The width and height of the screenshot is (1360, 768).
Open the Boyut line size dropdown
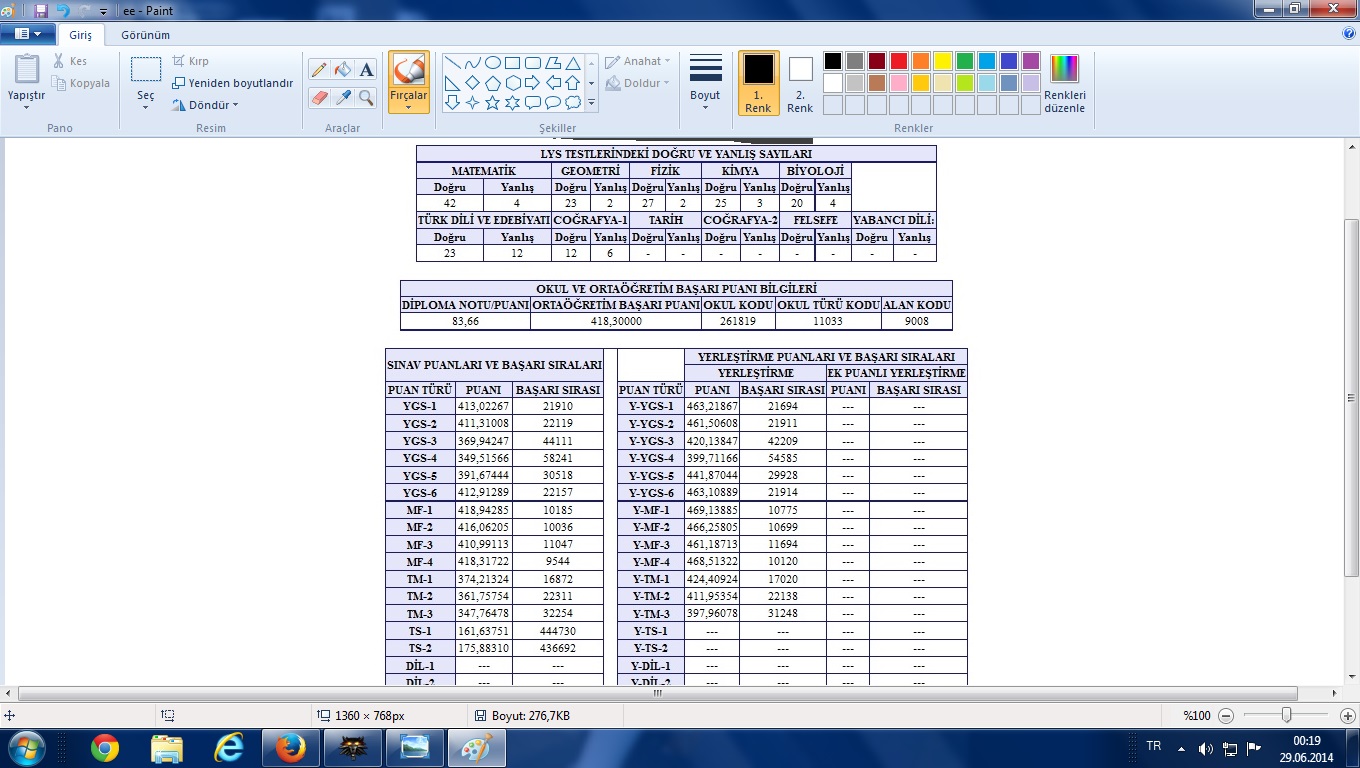click(x=705, y=83)
